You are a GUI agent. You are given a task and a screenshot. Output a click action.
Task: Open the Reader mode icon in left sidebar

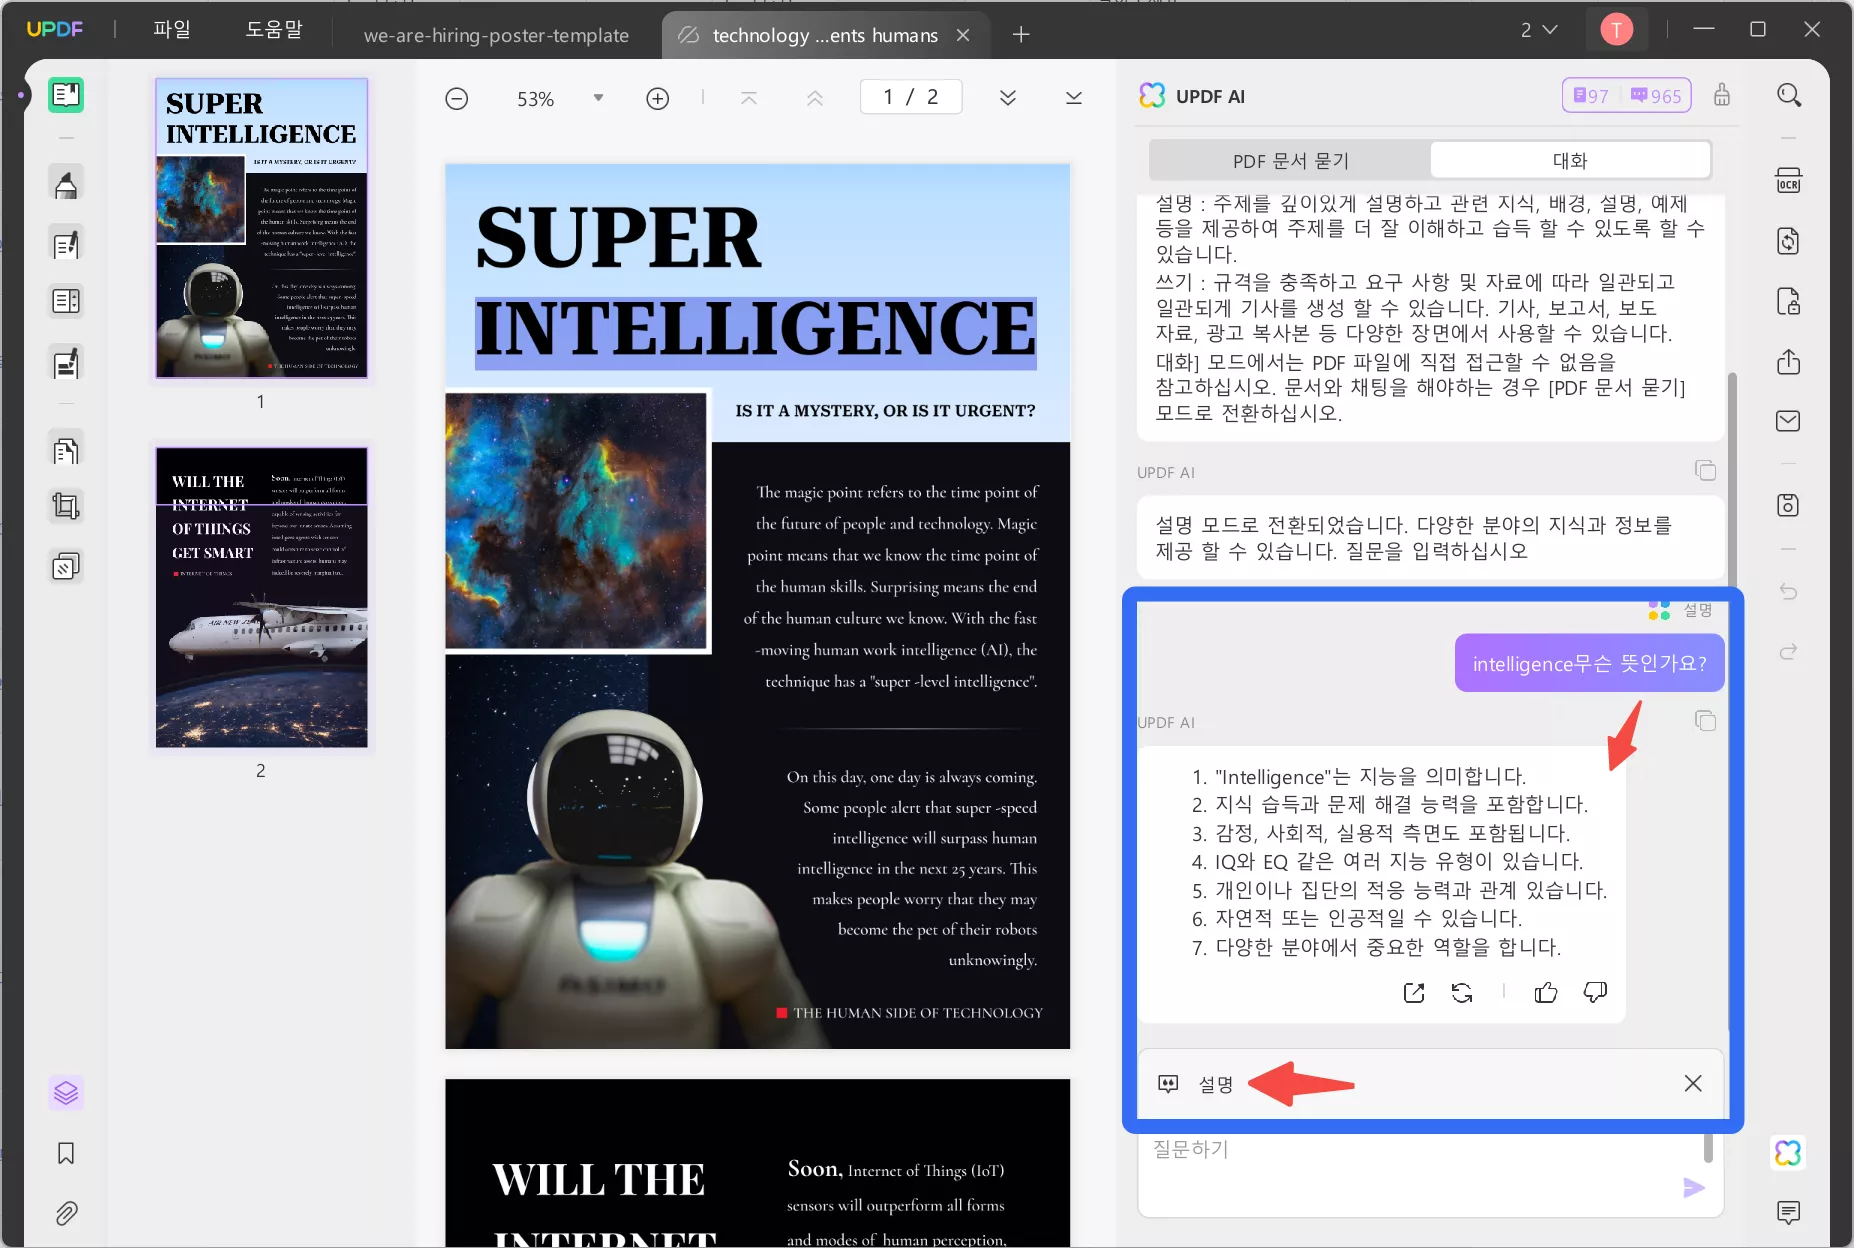tap(66, 95)
